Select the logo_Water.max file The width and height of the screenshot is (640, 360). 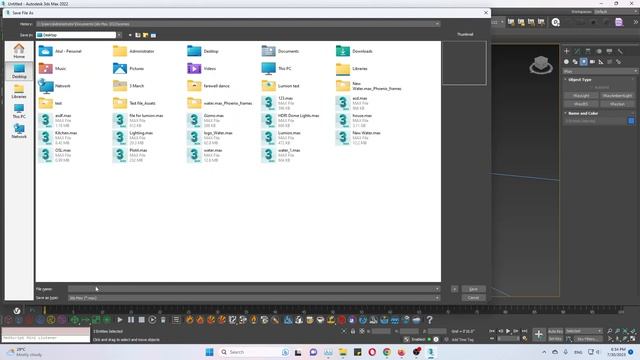(210, 138)
